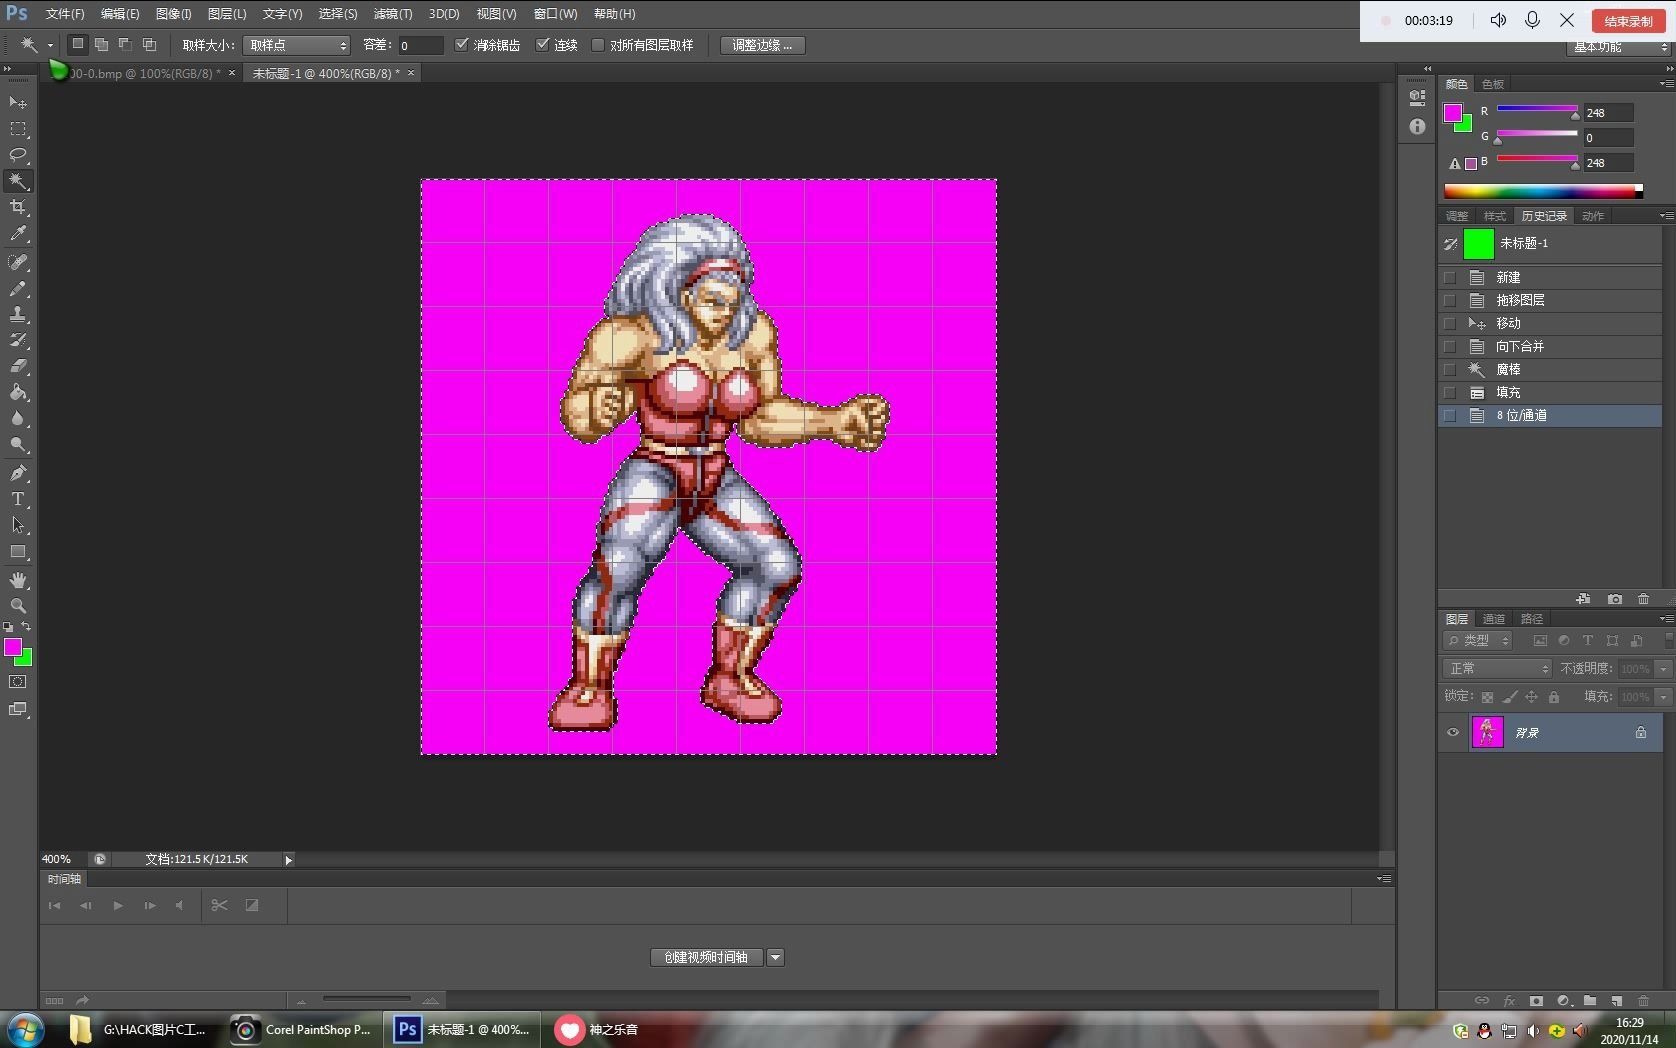Set history brush source for 魔棒 state
Viewport: 1676px width, 1048px height.
(x=1450, y=369)
